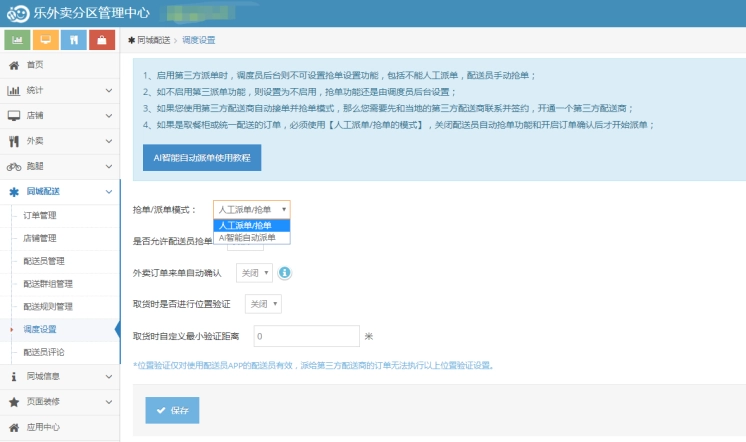
Task: Click the green chart shortcut icon
Action: (x=17, y=40)
